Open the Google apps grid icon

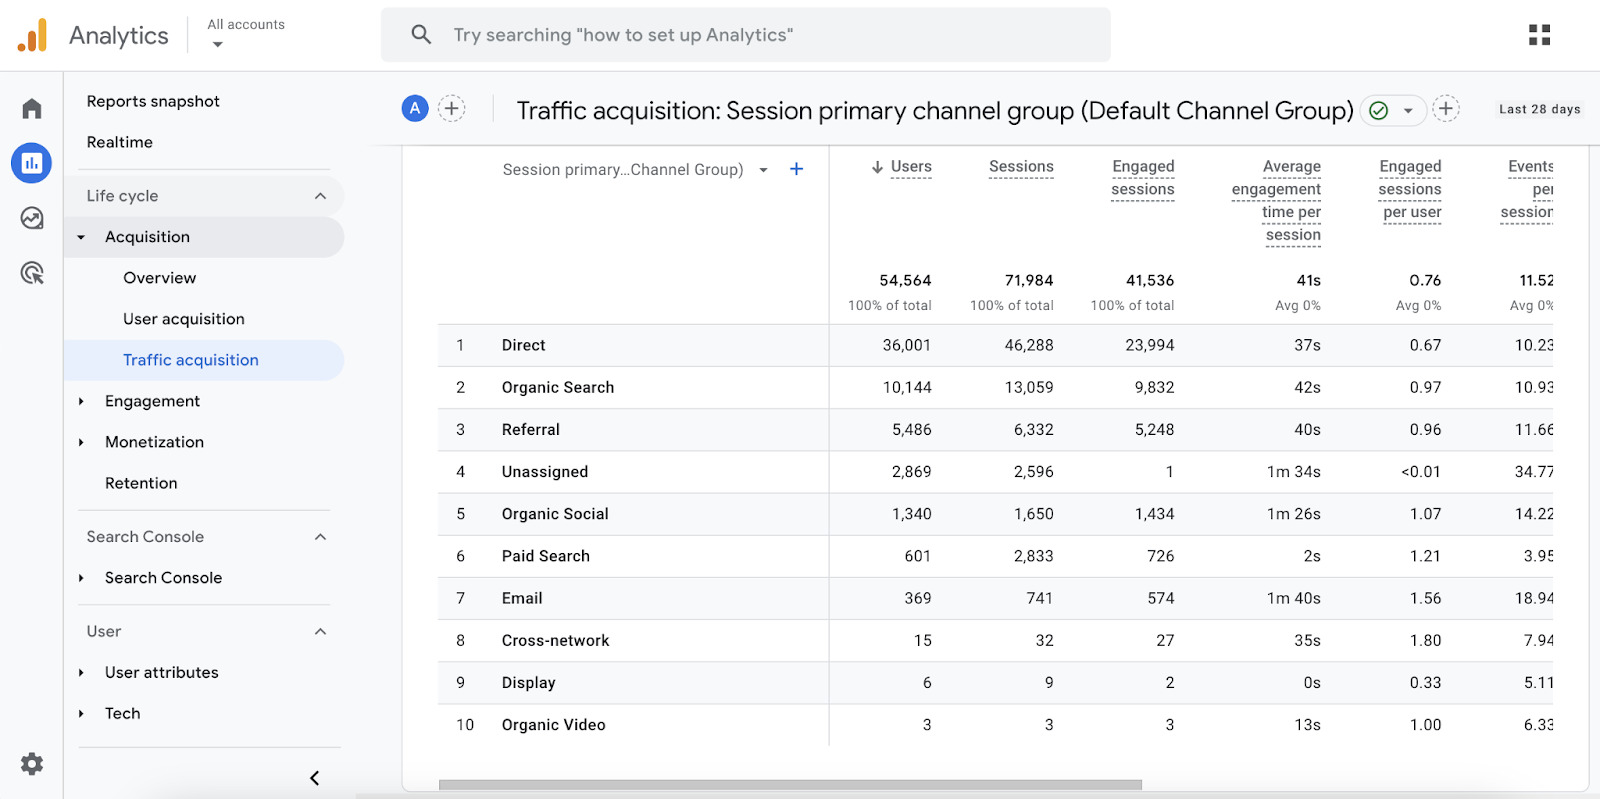tap(1539, 35)
